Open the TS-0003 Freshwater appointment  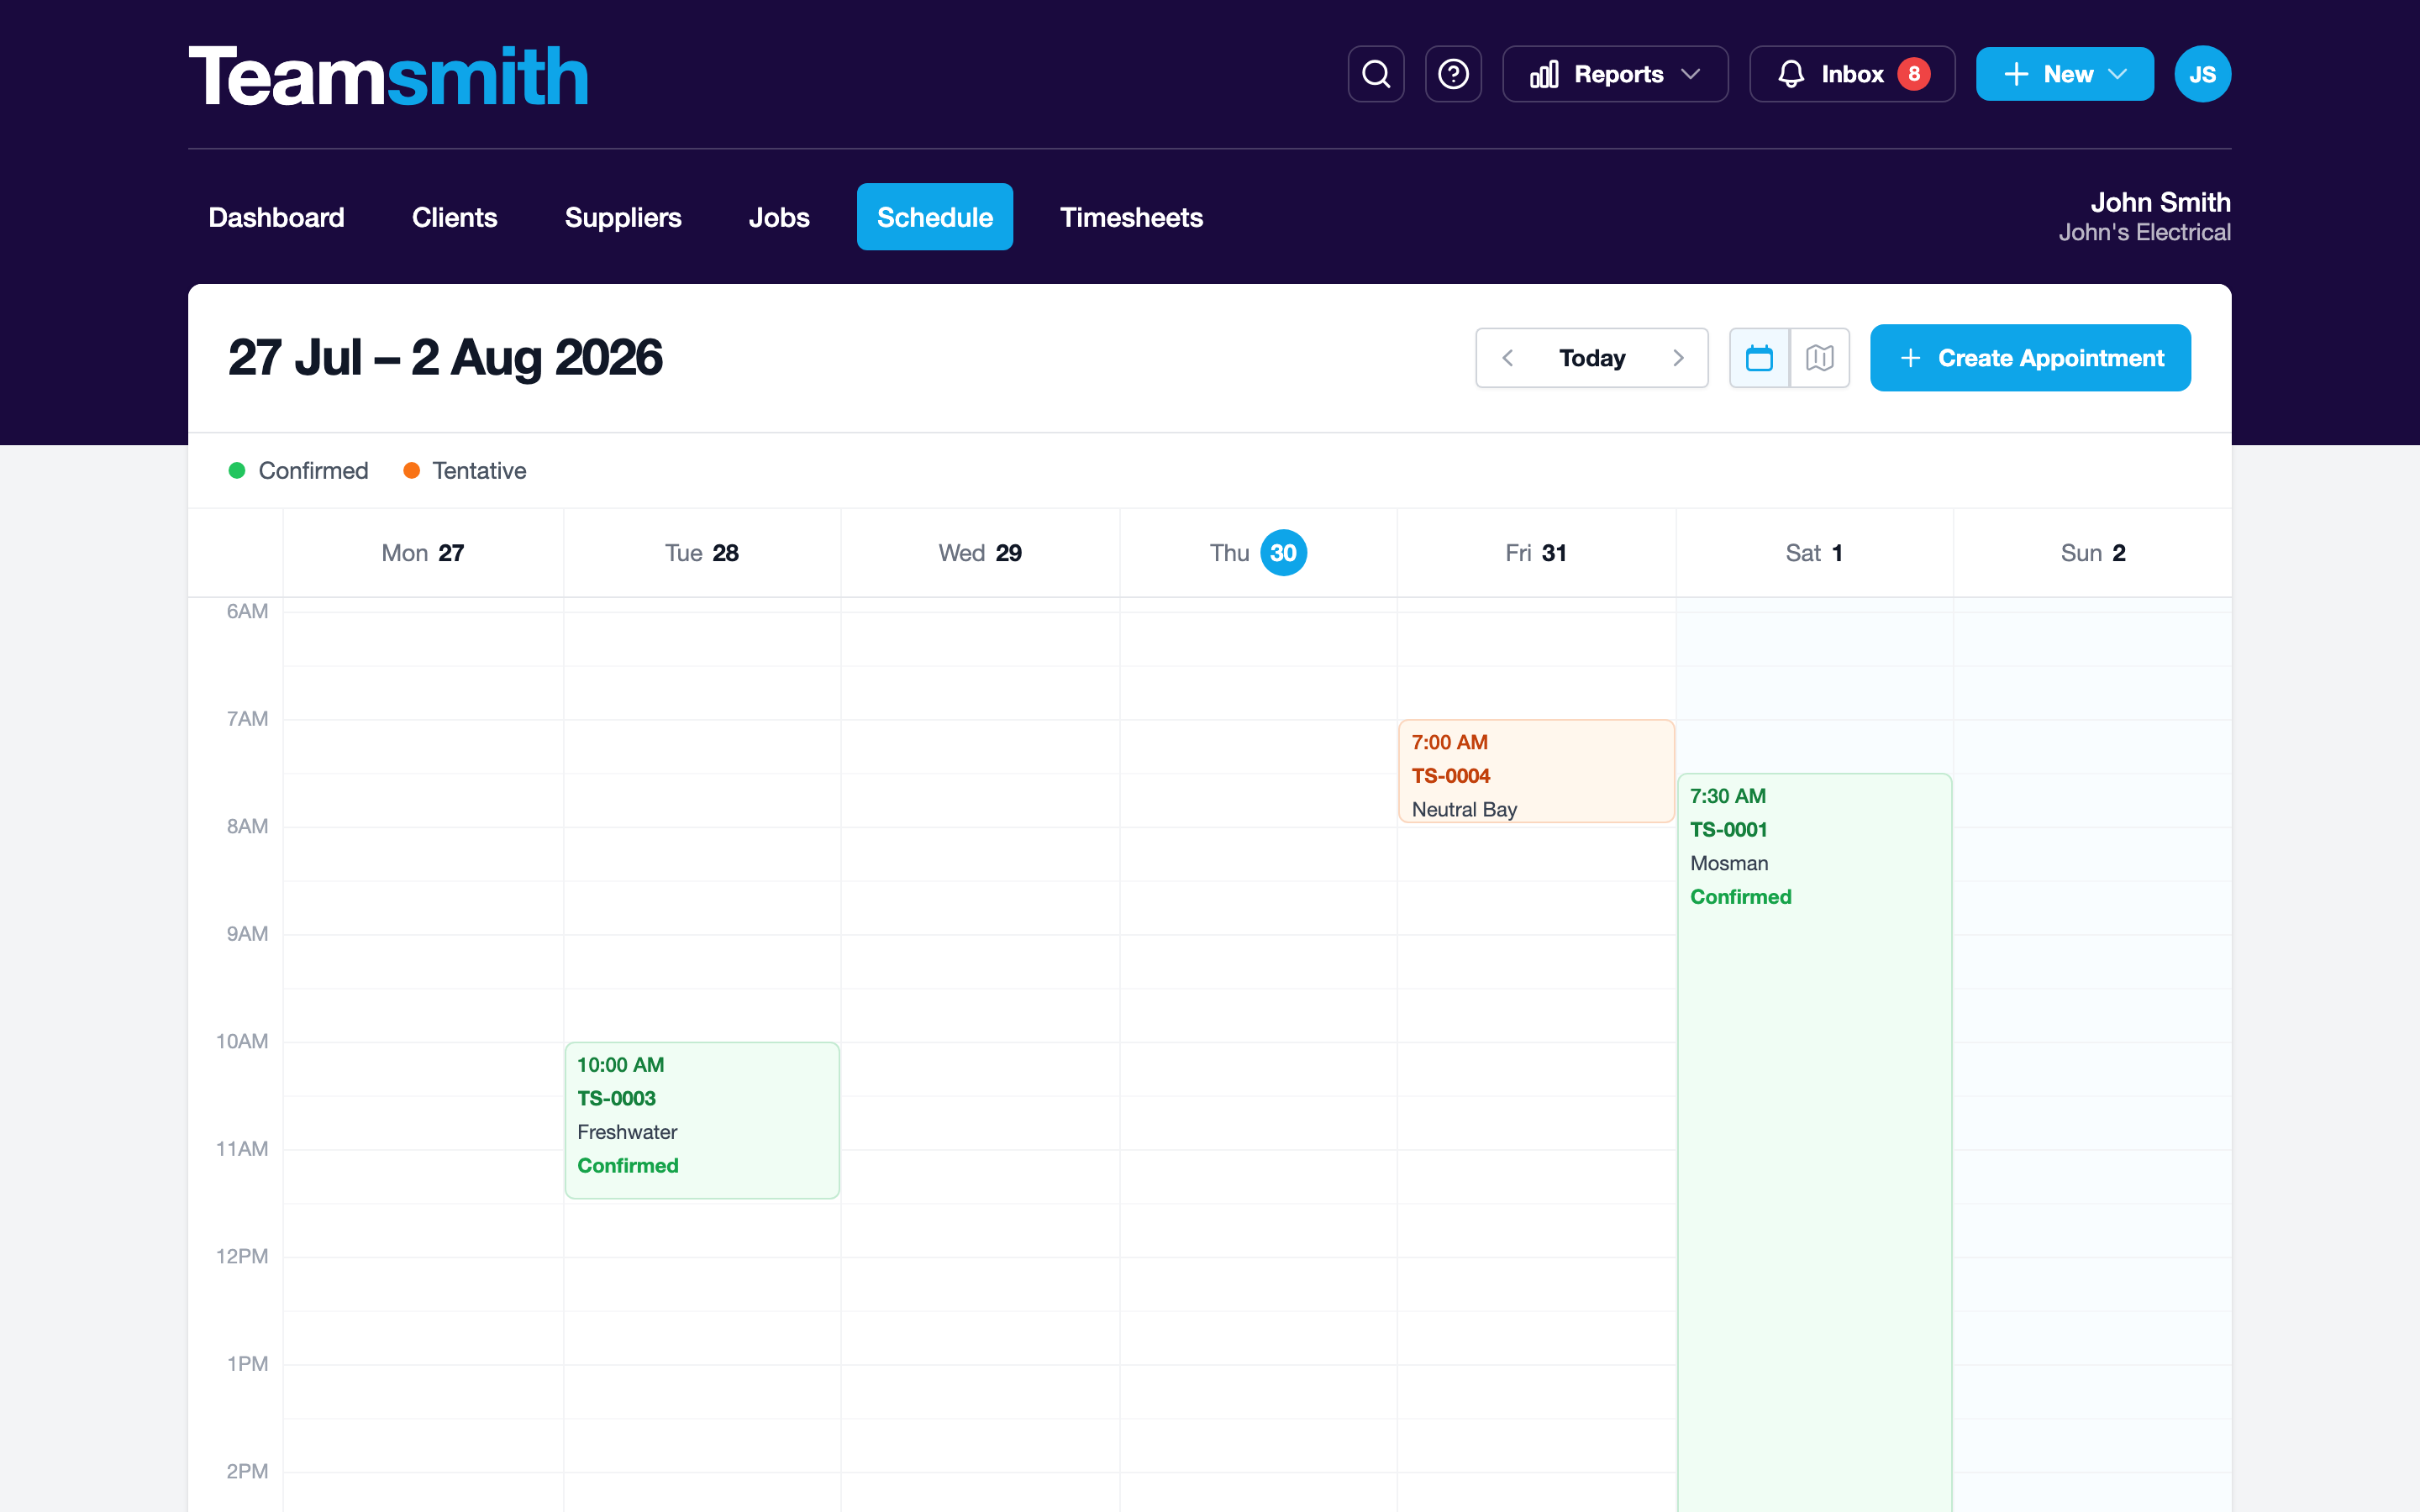702,1120
